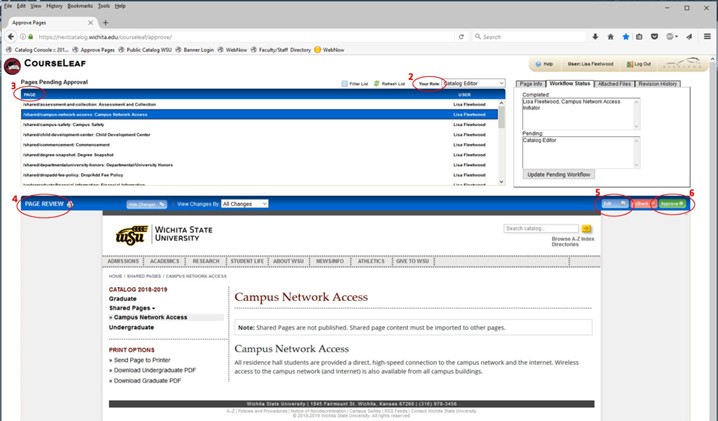Click the Hide Changes button

click(147, 204)
